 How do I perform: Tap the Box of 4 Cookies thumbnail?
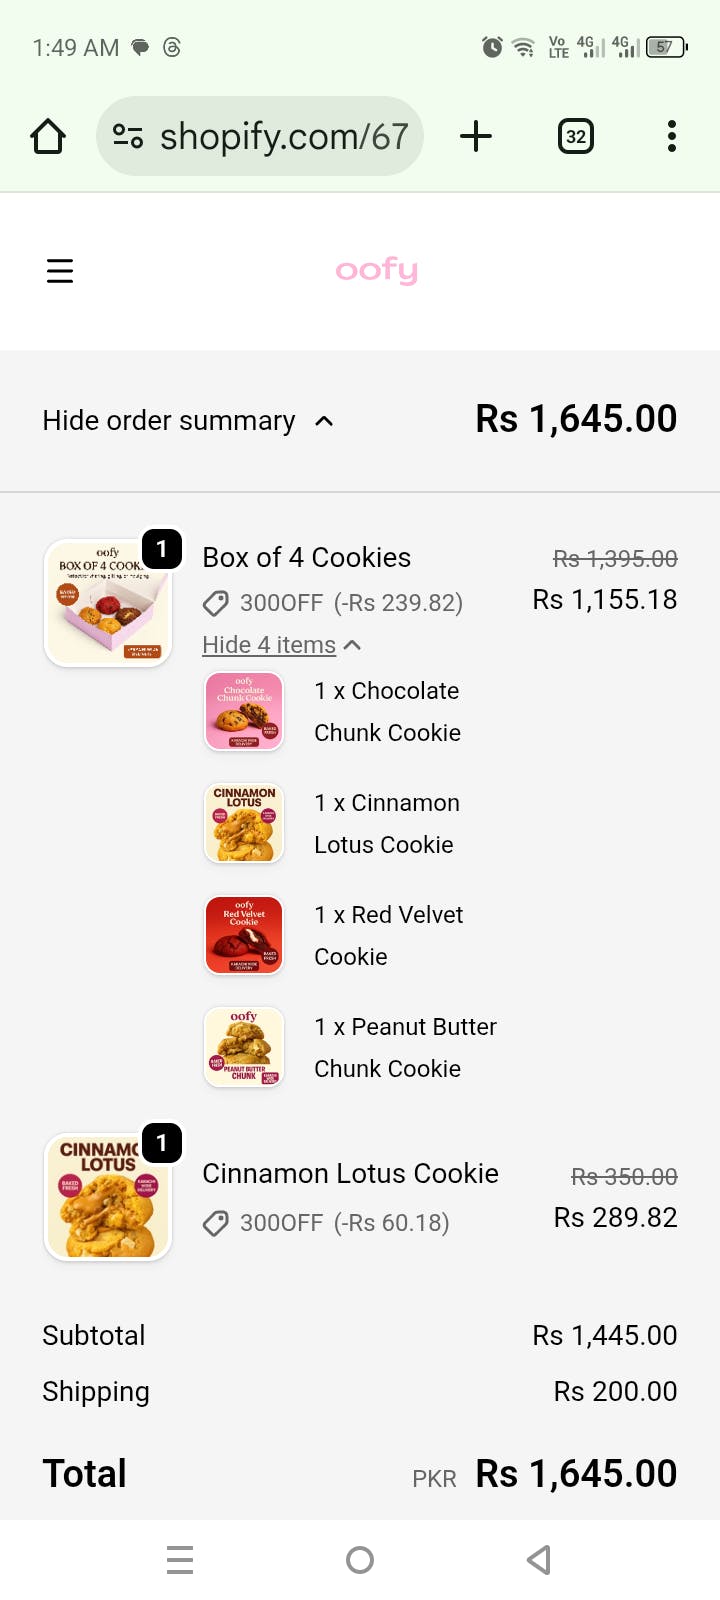(x=108, y=603)
